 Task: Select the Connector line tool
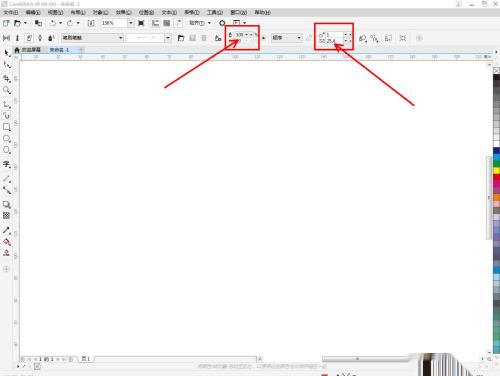tap(6, 190)
